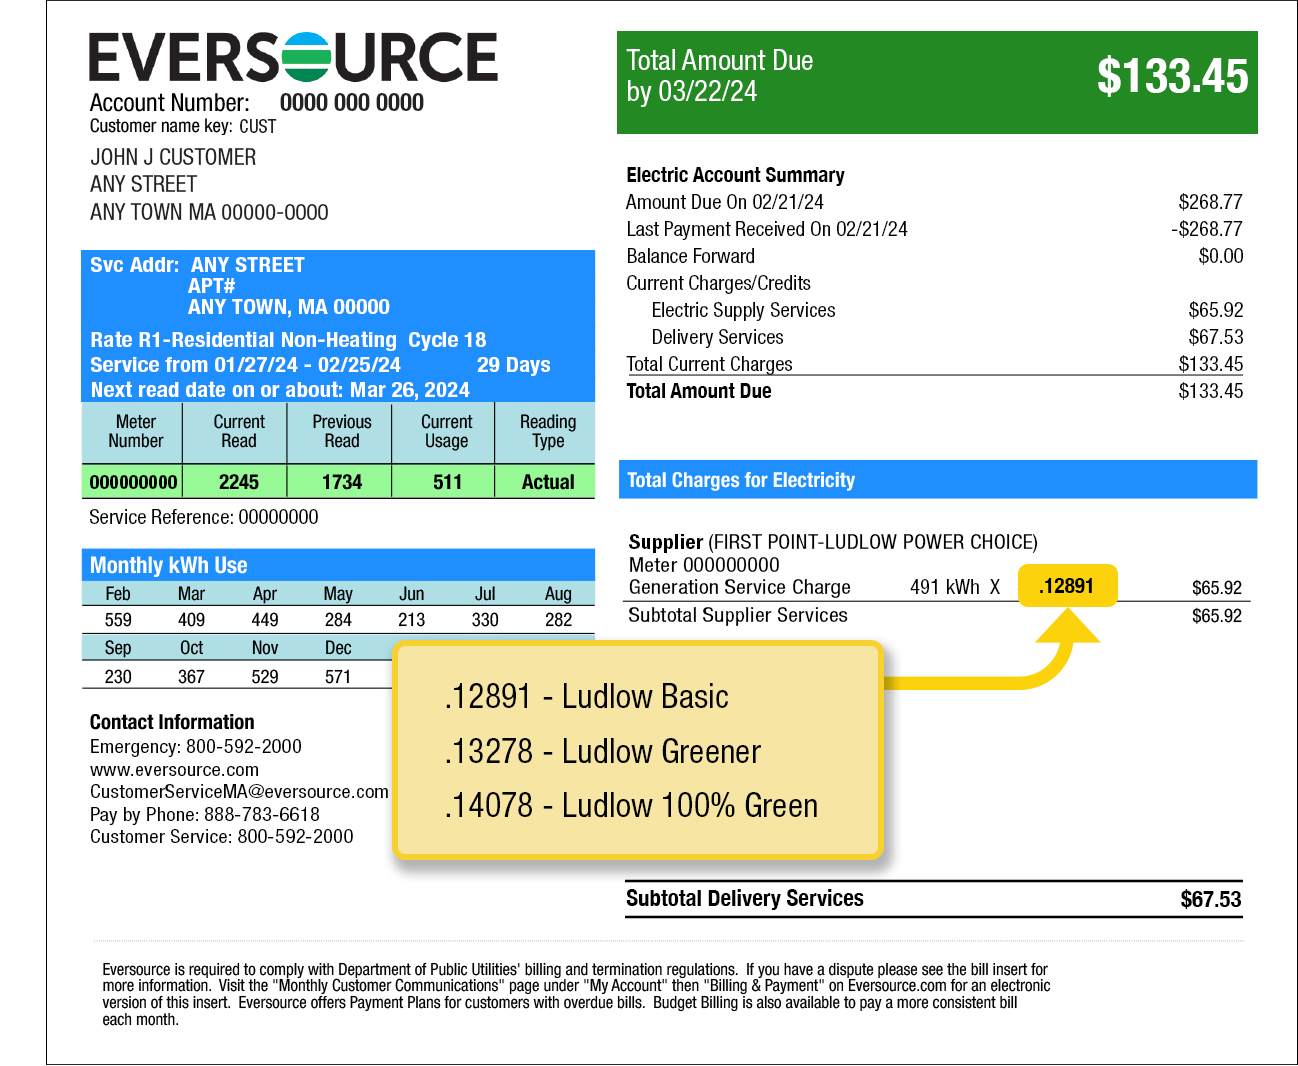Select '.12891 - Ludlow Basic' rate option
The image size is (1298, 1066).
pyautogui.click(x=586, y=696)
